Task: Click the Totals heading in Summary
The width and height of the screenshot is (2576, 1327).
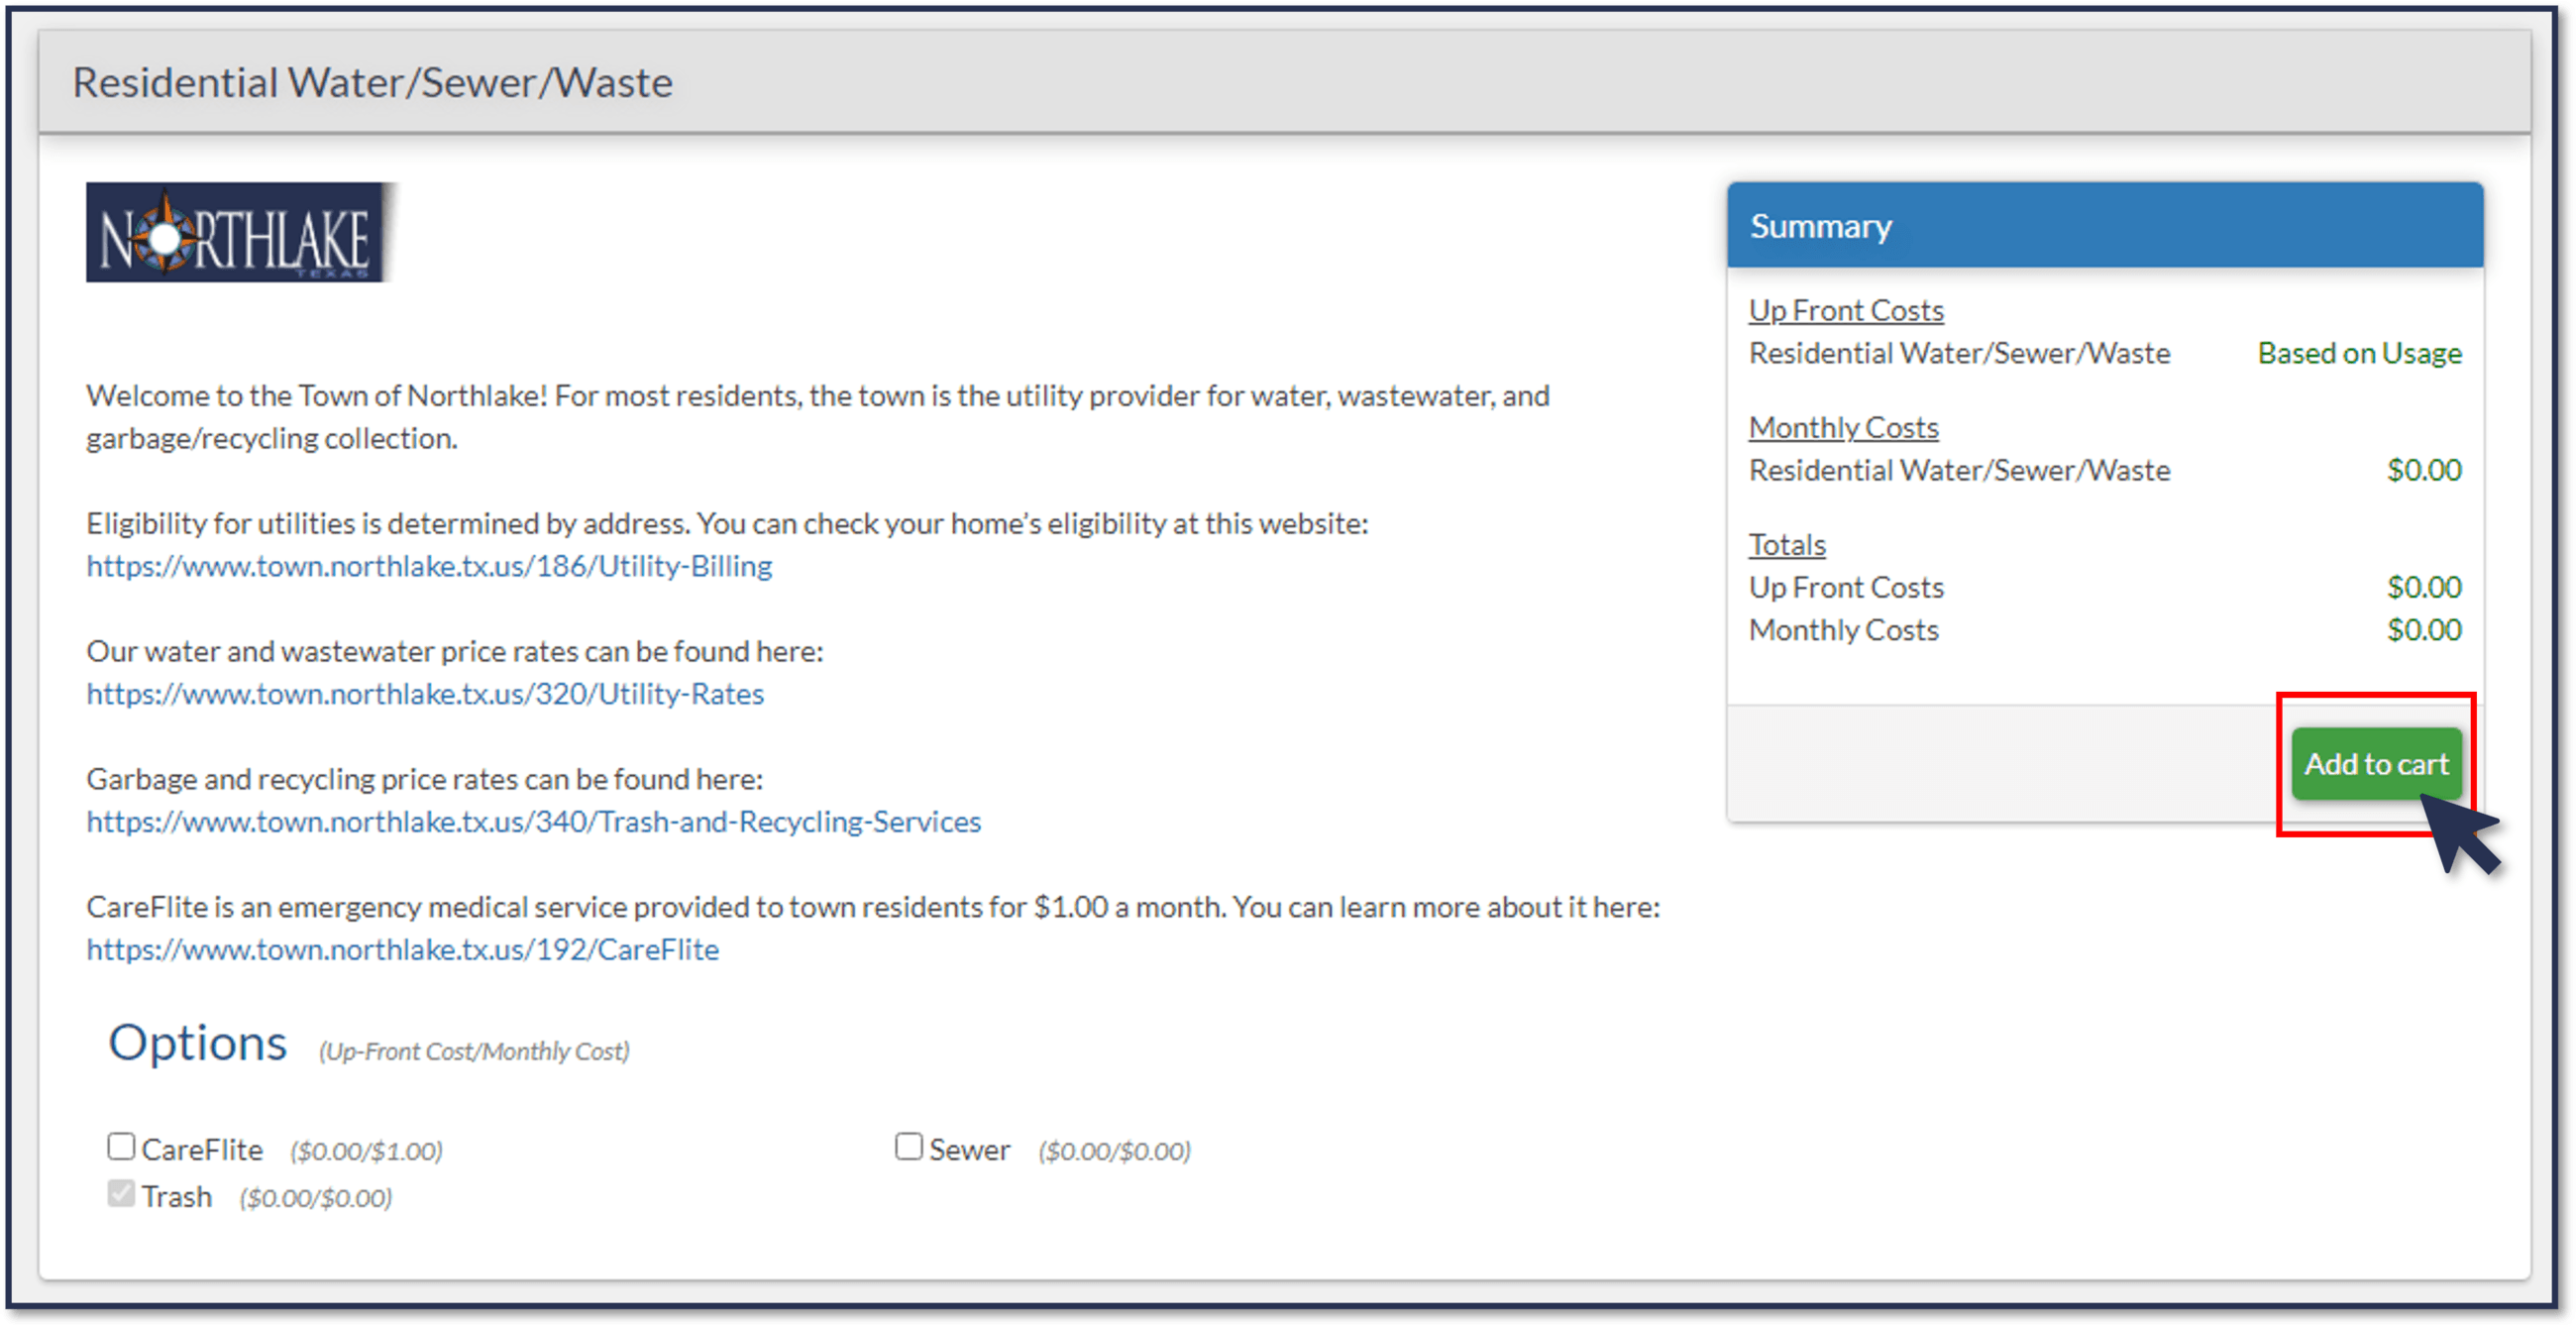Action: tap(1786, 545)
